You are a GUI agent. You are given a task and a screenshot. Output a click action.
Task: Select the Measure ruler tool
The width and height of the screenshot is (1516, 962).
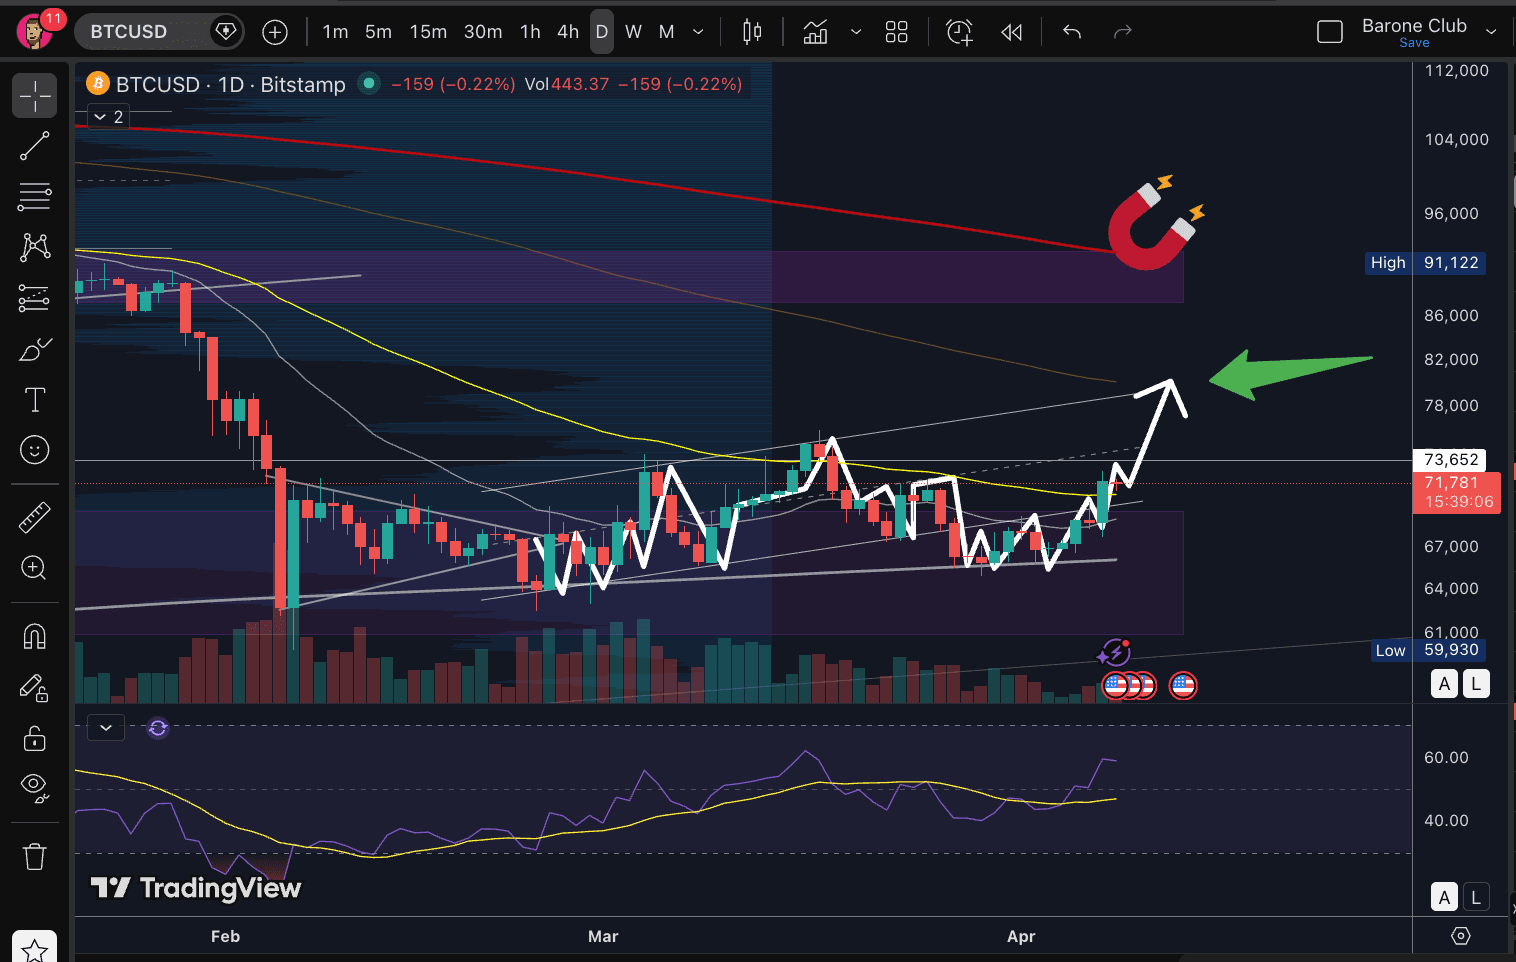pyautogui.click(x=34, y=517)
